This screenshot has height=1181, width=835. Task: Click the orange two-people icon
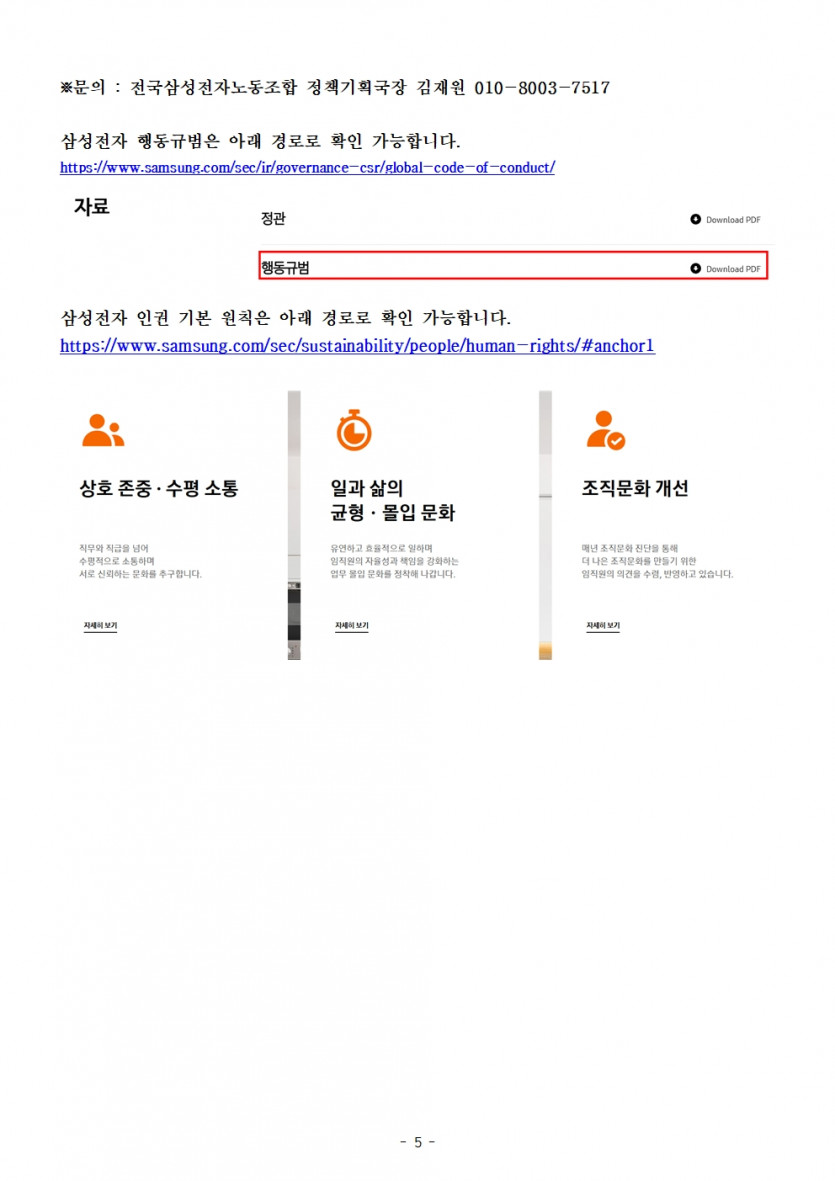(103, 430)
